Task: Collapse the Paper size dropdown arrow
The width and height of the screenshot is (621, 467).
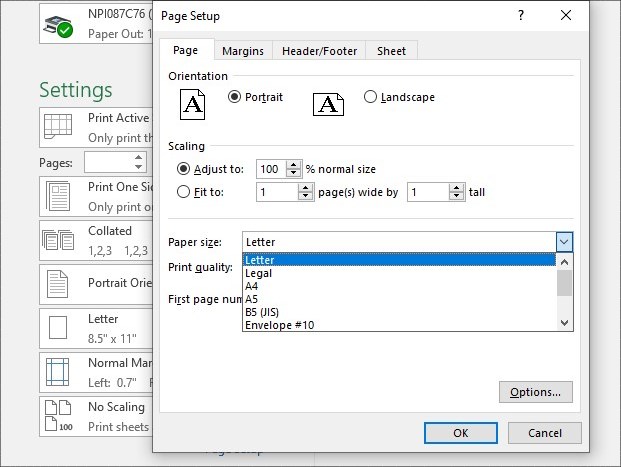Action: click(x=564, y=242)
